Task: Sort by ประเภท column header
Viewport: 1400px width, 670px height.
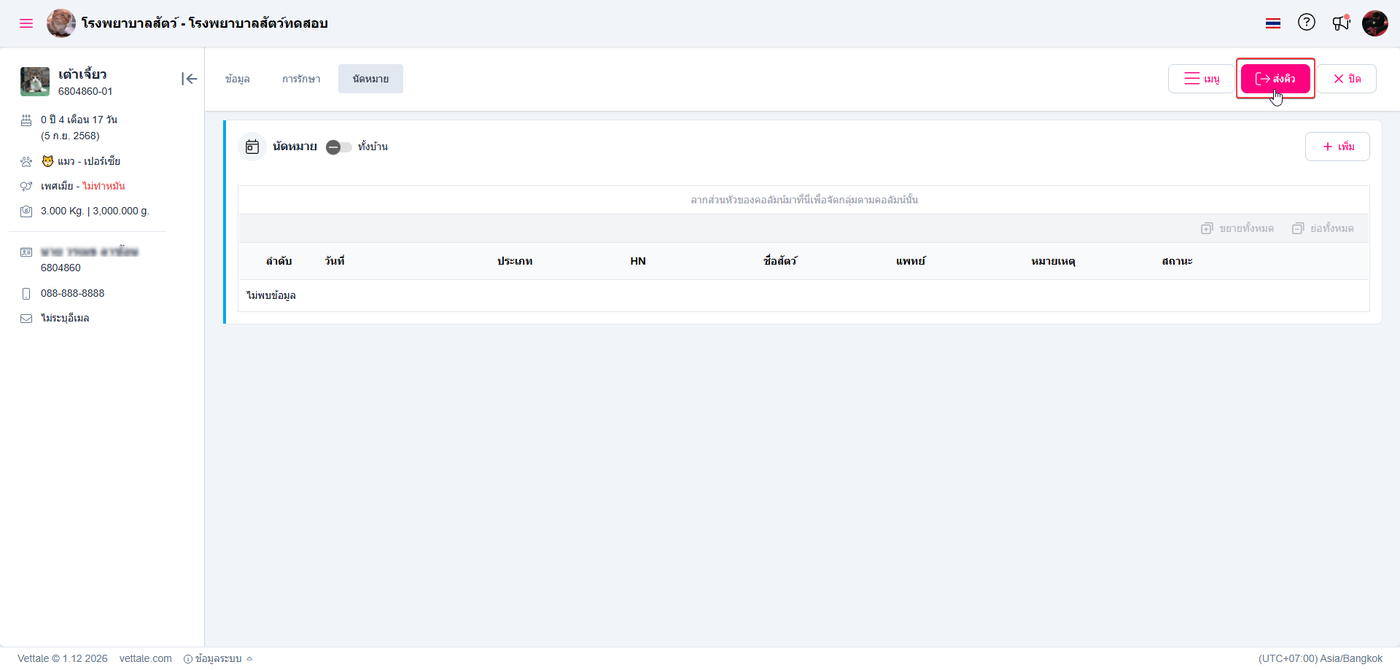Action: (x=515, y=261)
